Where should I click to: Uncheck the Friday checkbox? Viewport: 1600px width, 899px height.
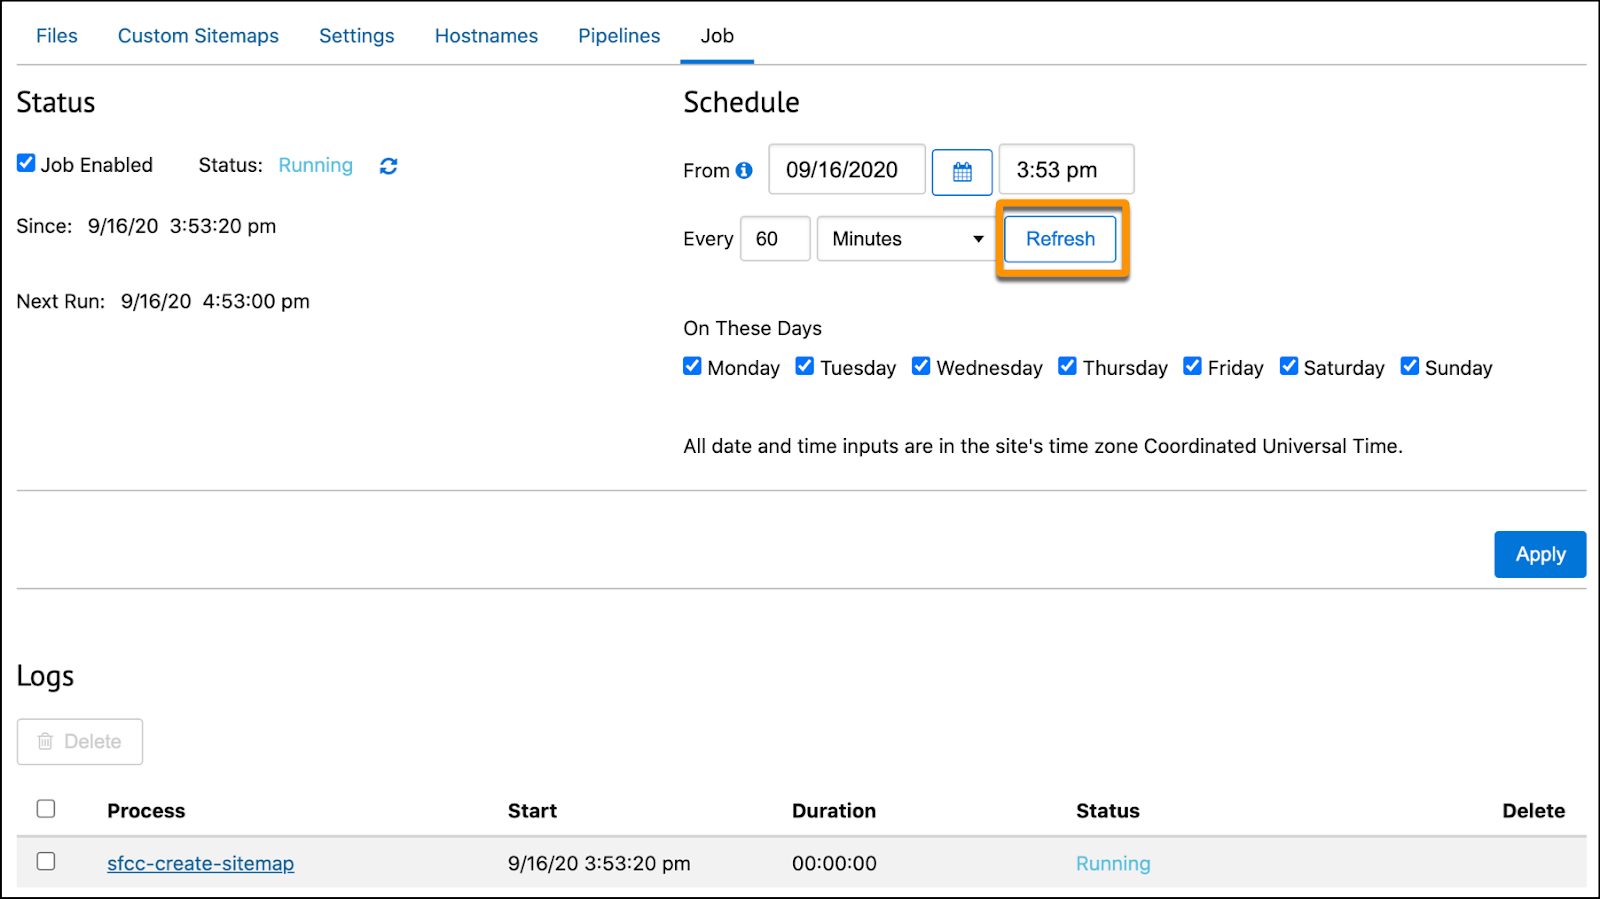click(x=1192, y=366)
